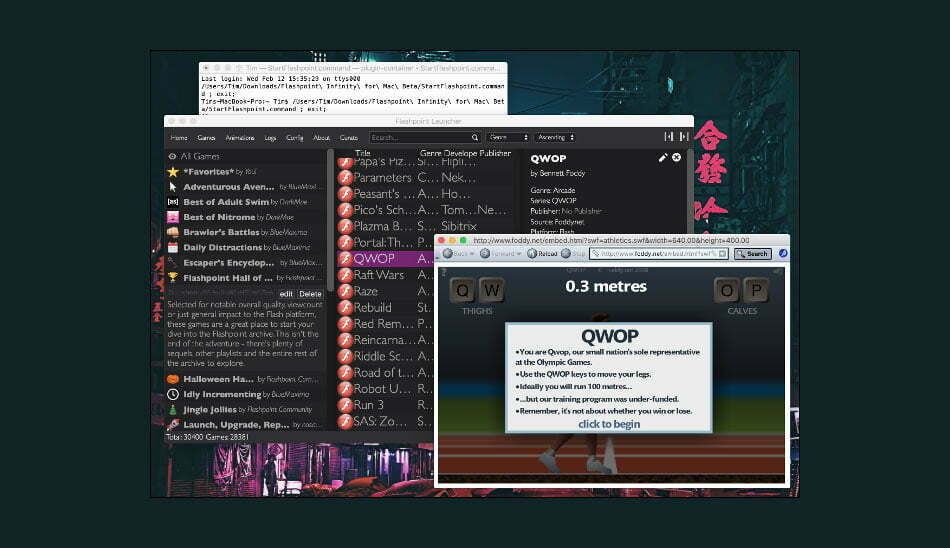The width and height of the screenshot is (950, 548).
Task: Click the Q key button in QWOP
Action: point(462,290)
